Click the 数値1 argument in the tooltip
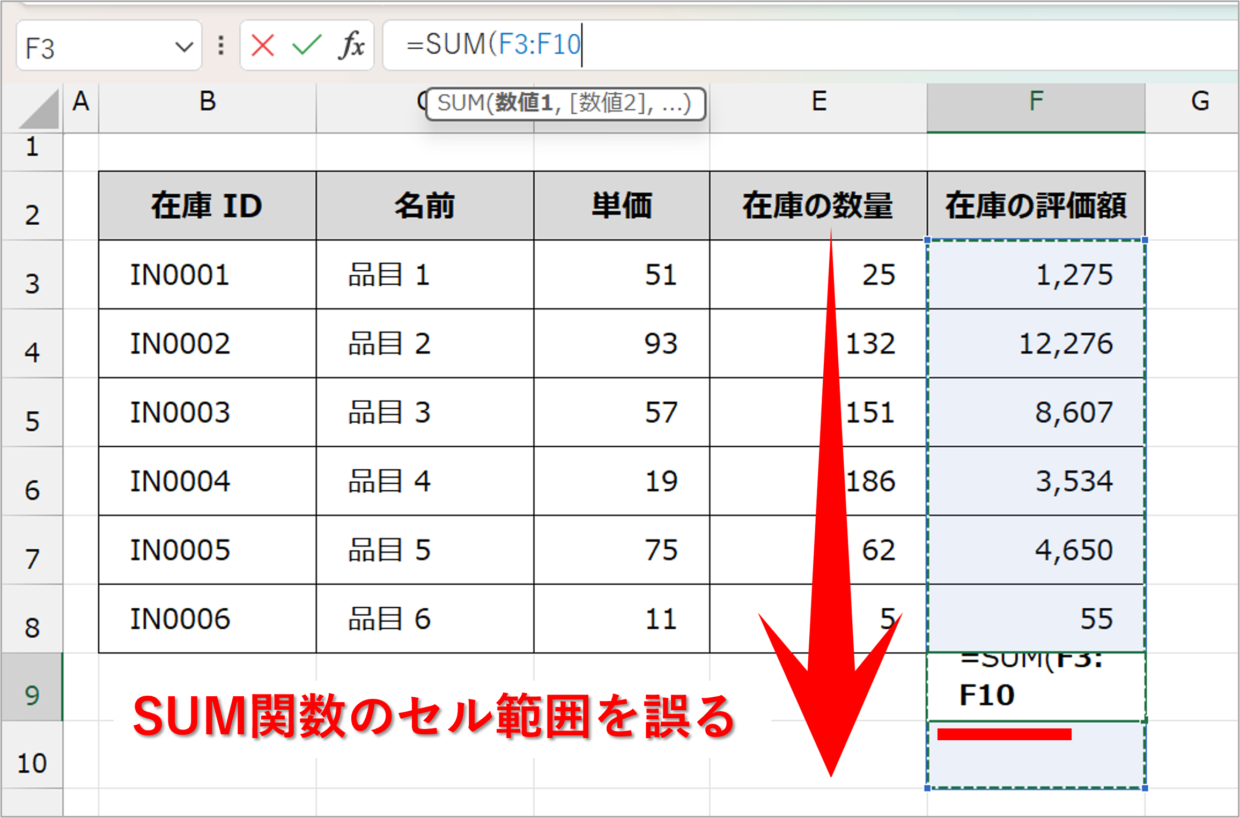The width and height of the screenshot is (1240, 818). pyautogui.click(x=524, y=103)
